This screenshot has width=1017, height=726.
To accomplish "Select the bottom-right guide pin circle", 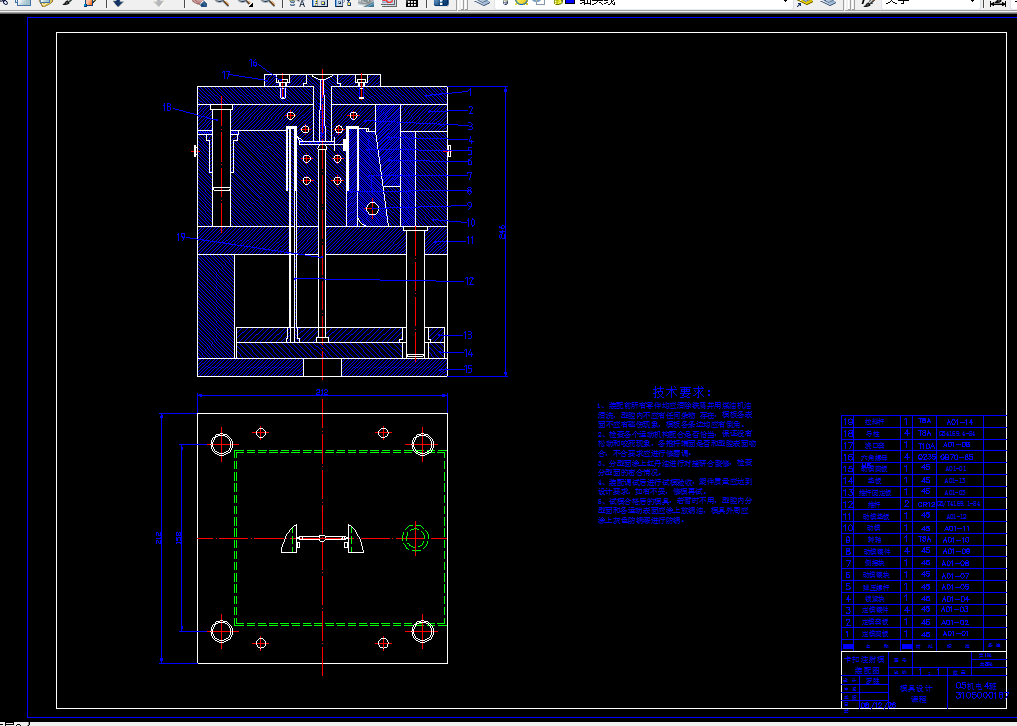I will 423,631.
